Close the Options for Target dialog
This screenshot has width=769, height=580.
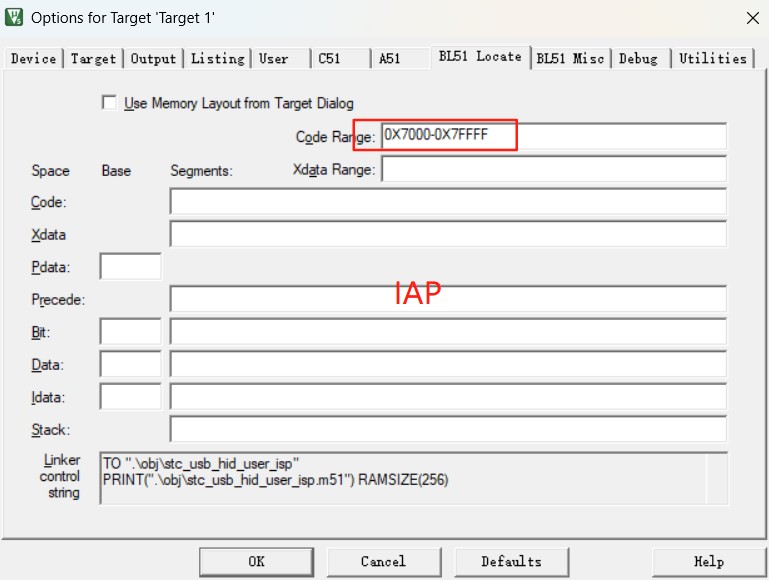[x=752, y=18]
